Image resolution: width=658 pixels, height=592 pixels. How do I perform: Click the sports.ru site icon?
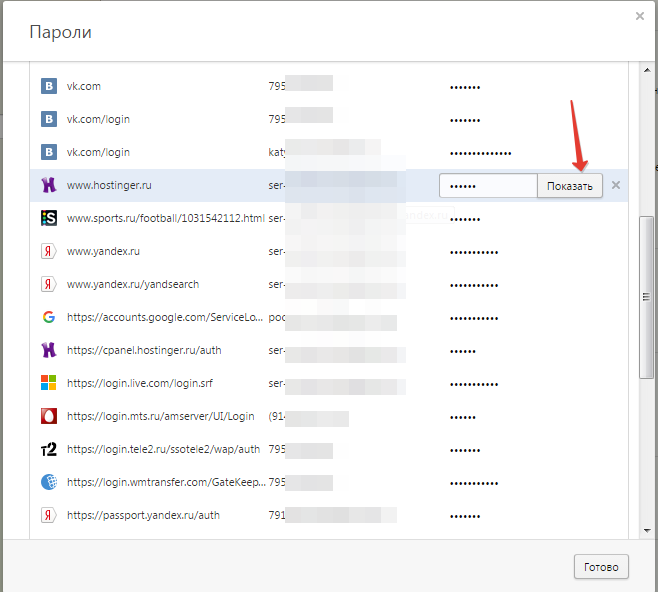pyautogui.click(x=49, y=218)
